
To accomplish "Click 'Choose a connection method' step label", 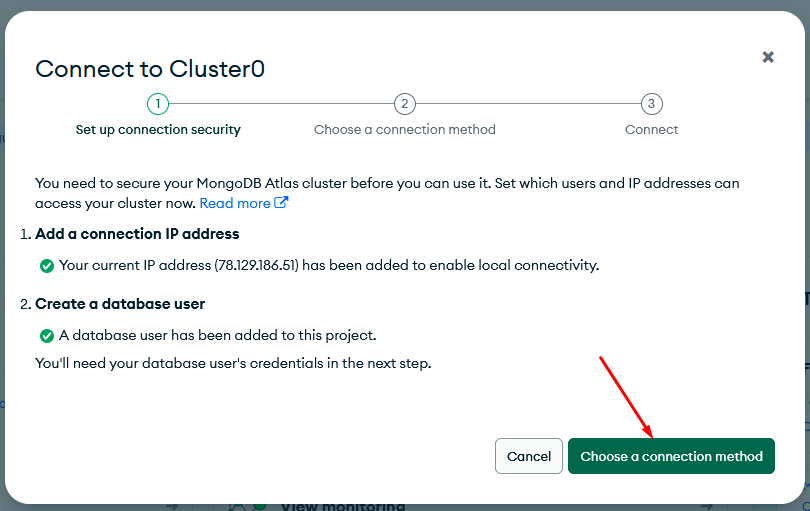I will pos(404,130).
